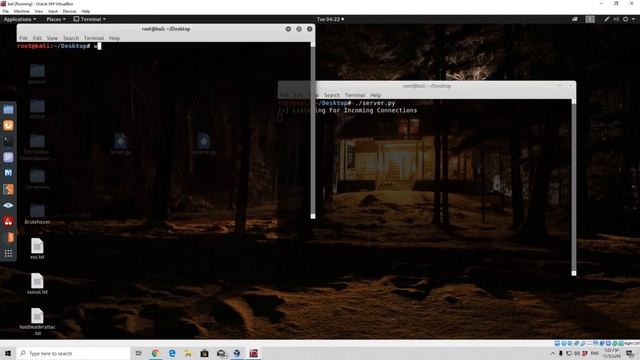Click the Windows Start button
Viewport: 640px width, 360px height.
pos(8,353)
